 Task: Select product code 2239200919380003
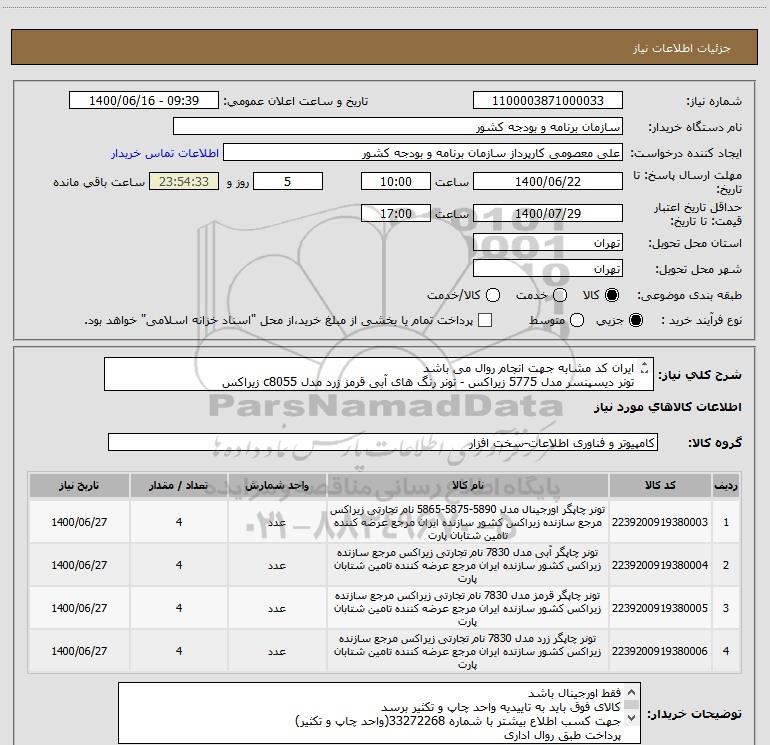tap(660, 522)
